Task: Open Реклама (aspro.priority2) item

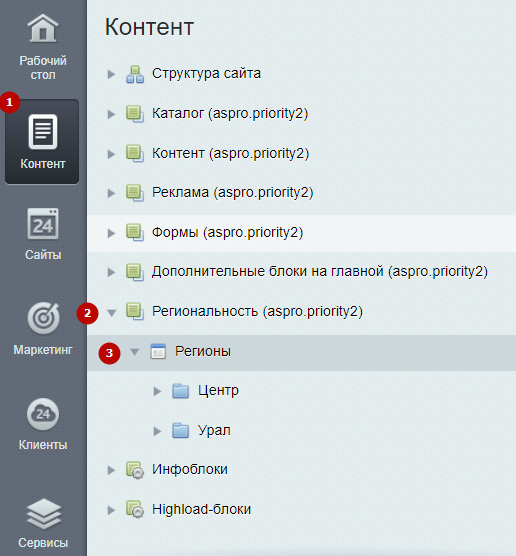Action: click(x=233, y=193)
